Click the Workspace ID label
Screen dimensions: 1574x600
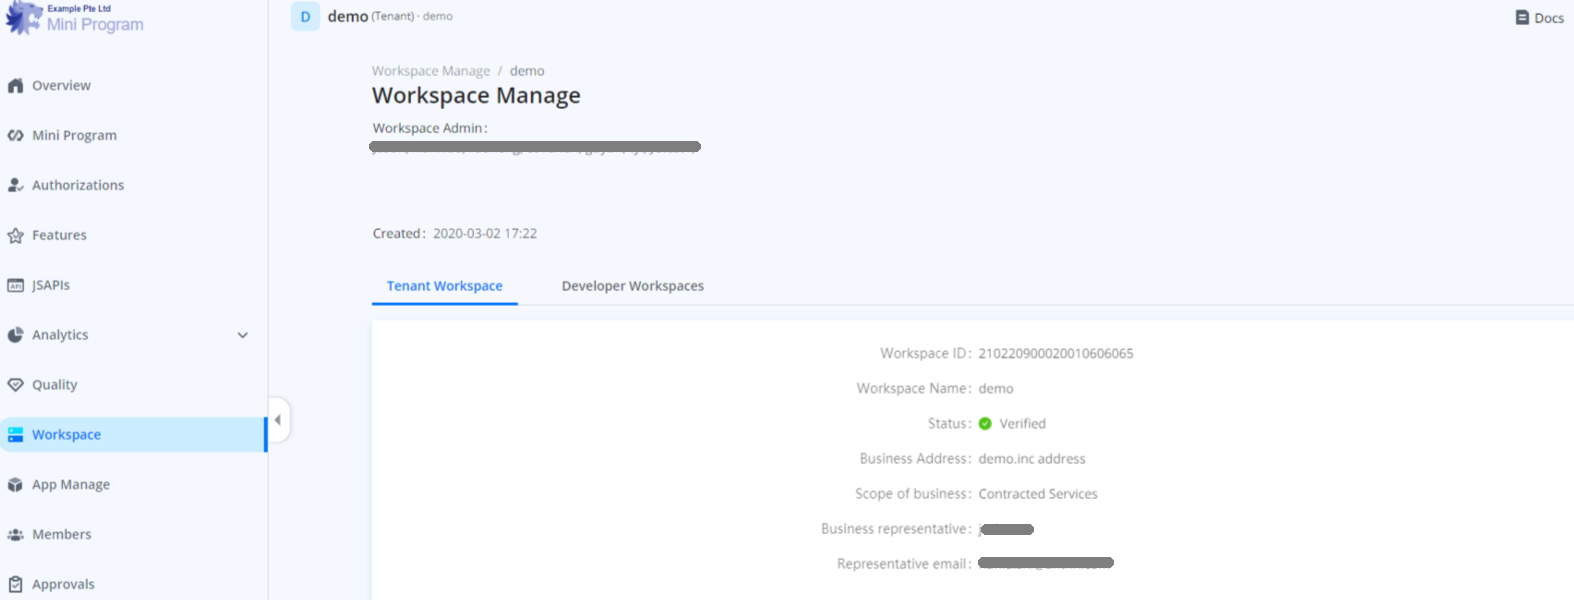[x=926, y=353]
